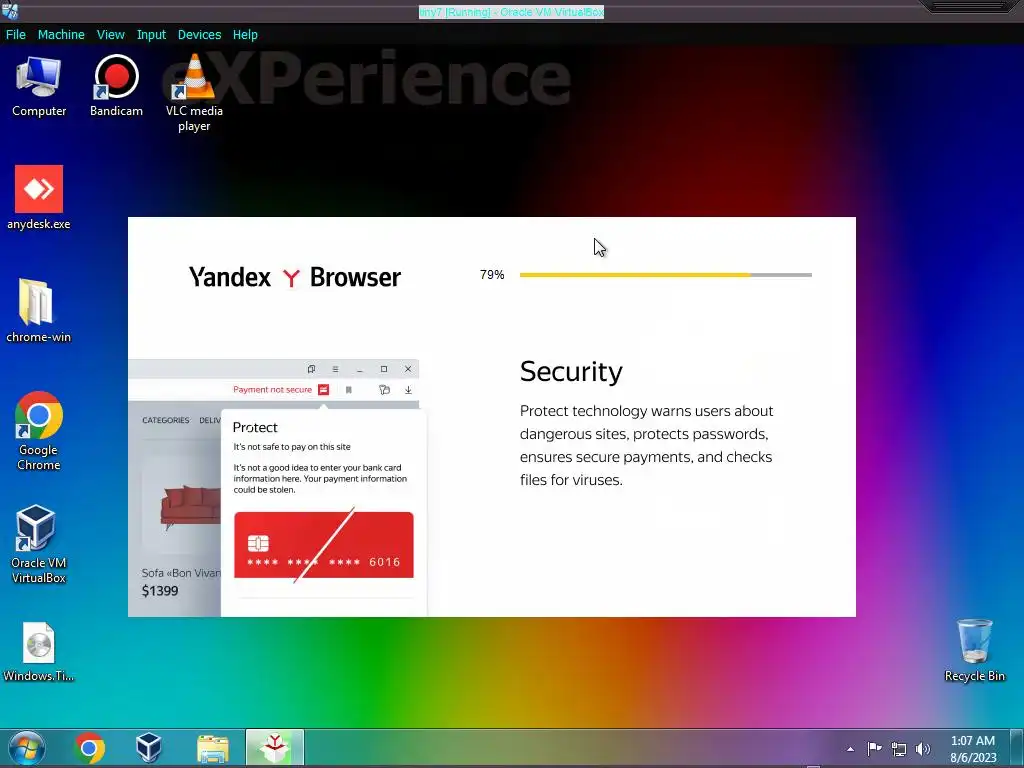Launch Google Chrome desktop shortcut

click(x=39, y=431)
